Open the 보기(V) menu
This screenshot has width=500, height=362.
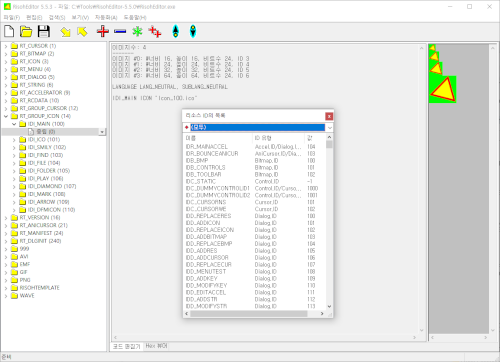click(80, 17)
